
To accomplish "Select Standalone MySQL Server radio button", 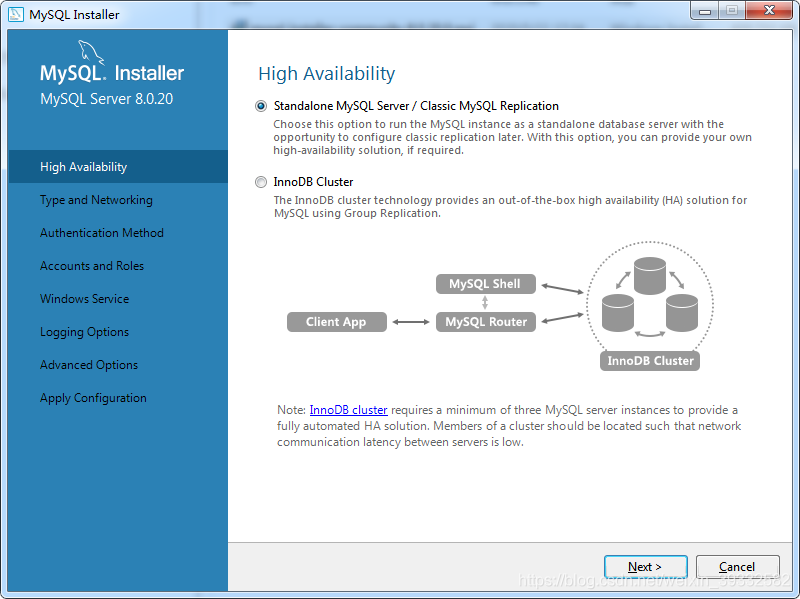I will (261, 106).
